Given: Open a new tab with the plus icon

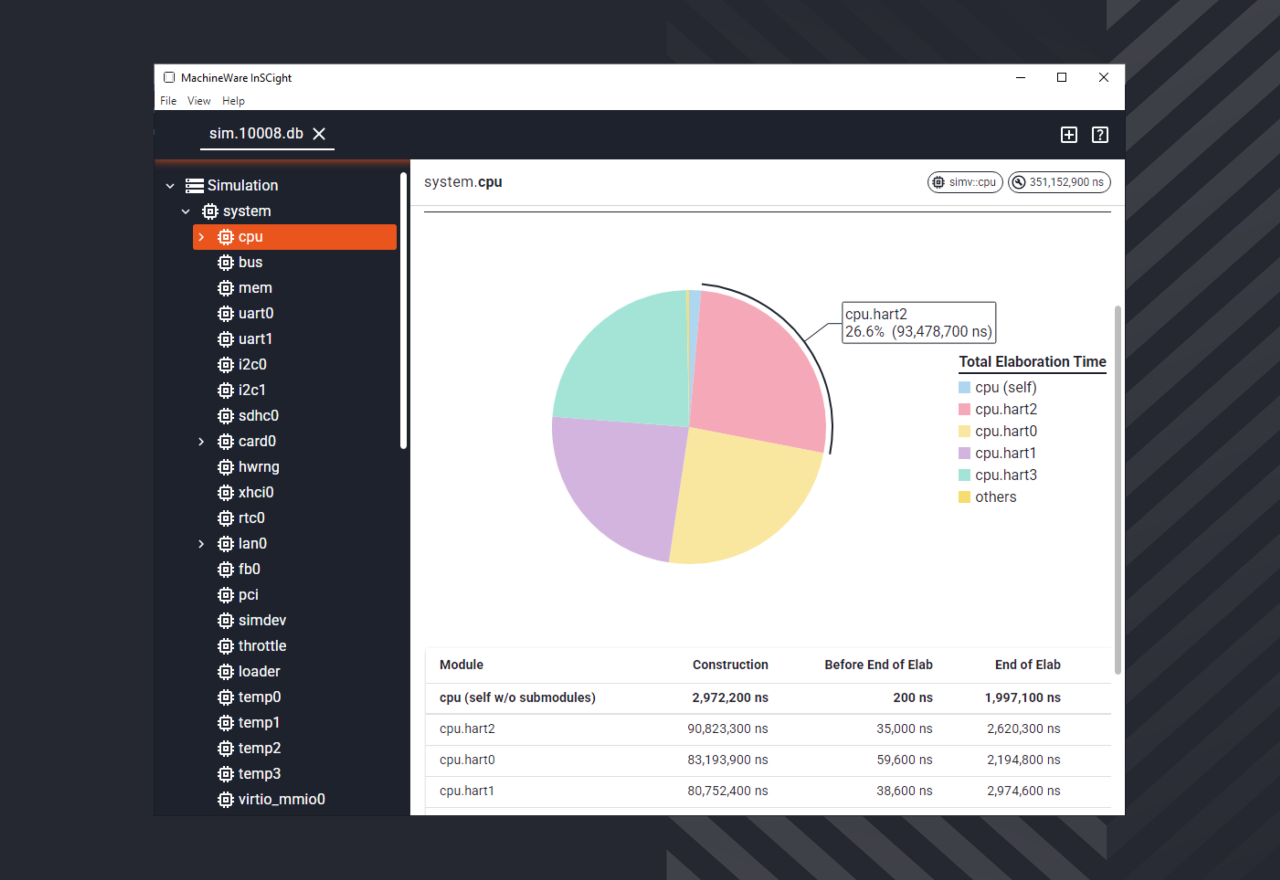Looking at the screenshot, I should 1069,134.
